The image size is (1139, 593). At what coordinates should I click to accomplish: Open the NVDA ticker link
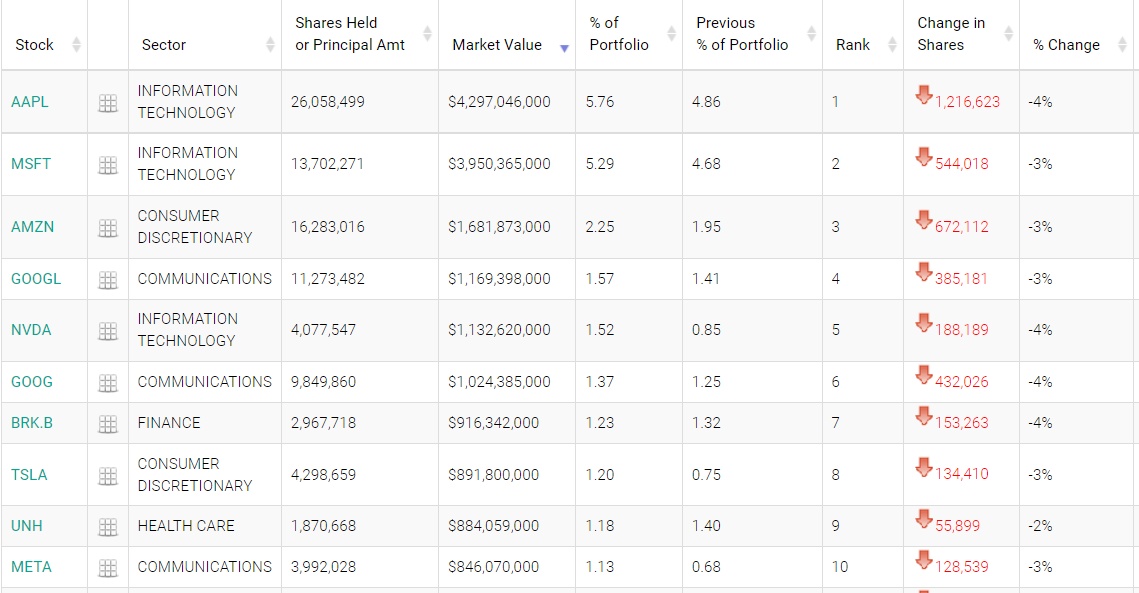click(31, 330)
